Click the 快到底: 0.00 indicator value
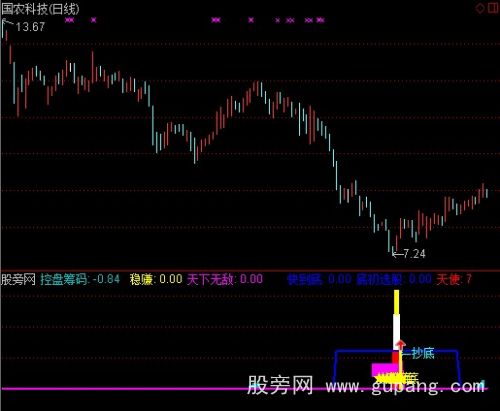Viewport: 500px width, 411px height. [x=319, y=279]
